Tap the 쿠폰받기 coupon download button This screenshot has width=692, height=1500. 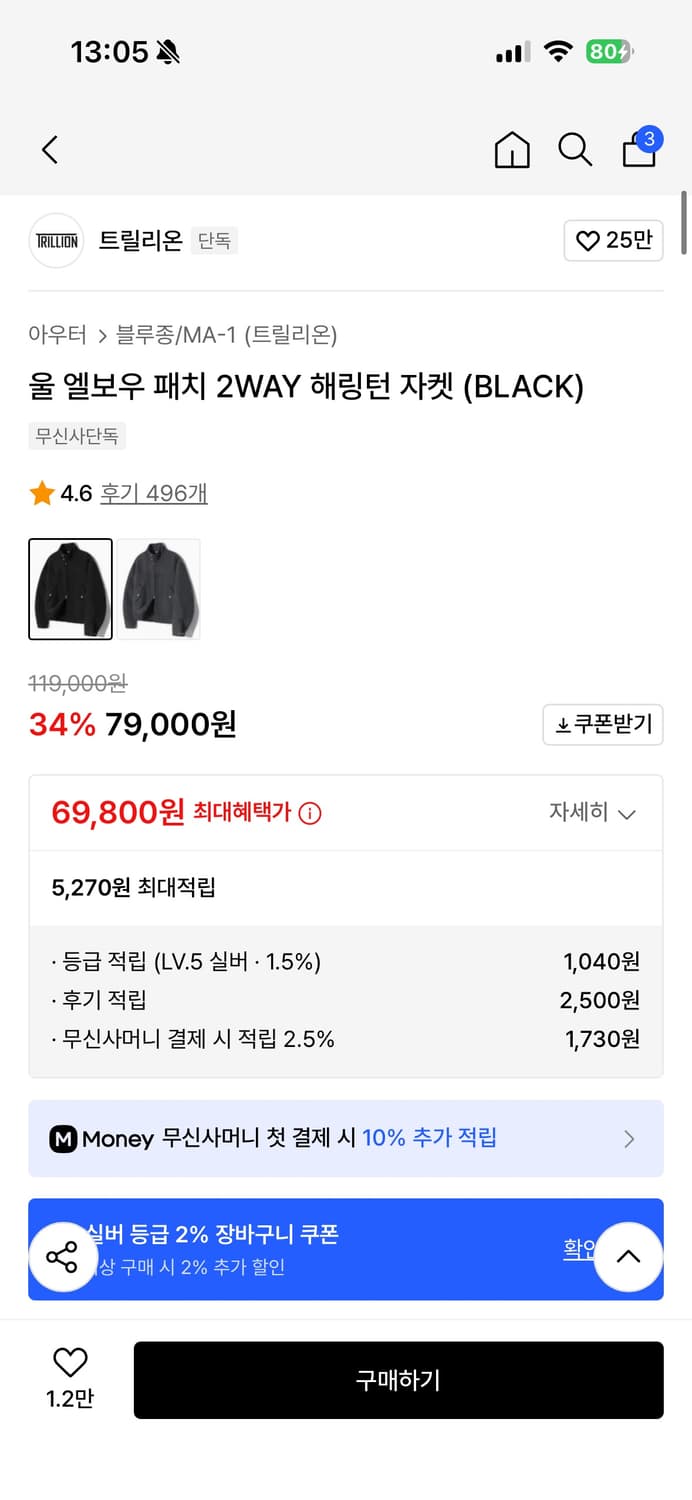(602, 724)
